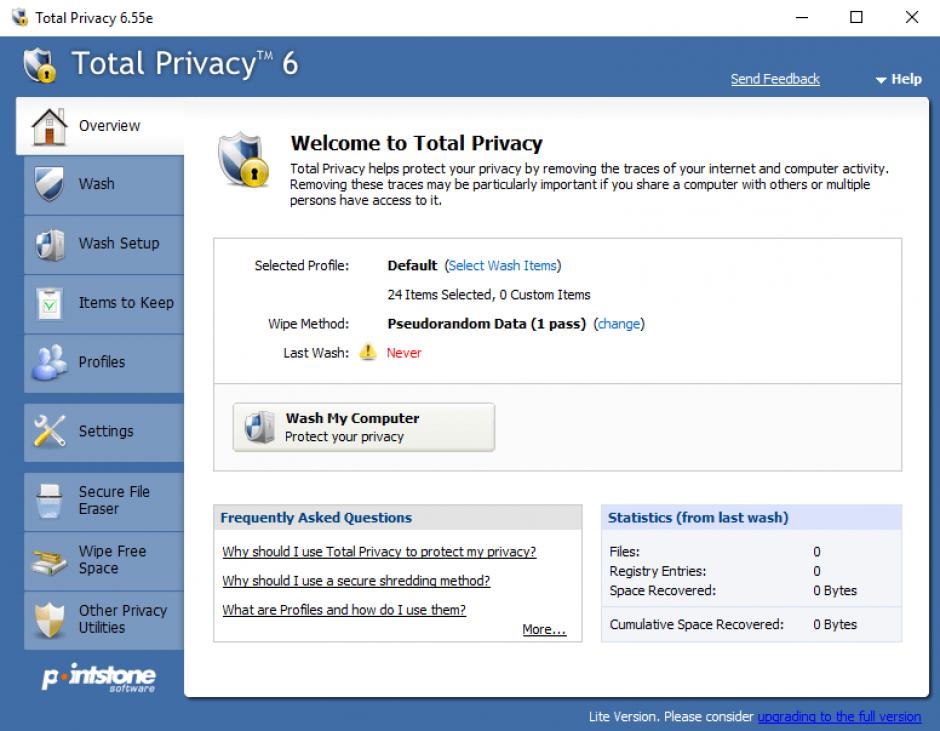Viewport: 940px width, 731px height.
Task: Click the Overview house icon
Action: point(49,126)
